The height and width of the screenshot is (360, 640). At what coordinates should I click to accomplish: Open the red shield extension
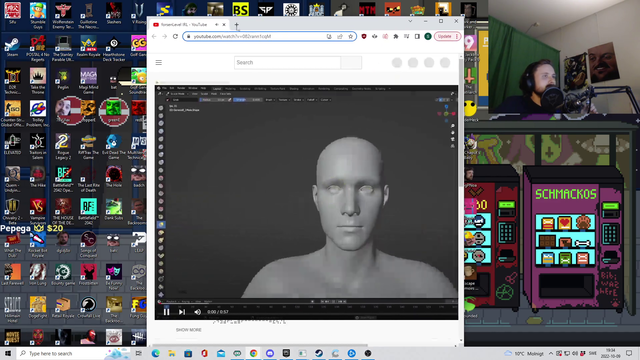(364, 36)
